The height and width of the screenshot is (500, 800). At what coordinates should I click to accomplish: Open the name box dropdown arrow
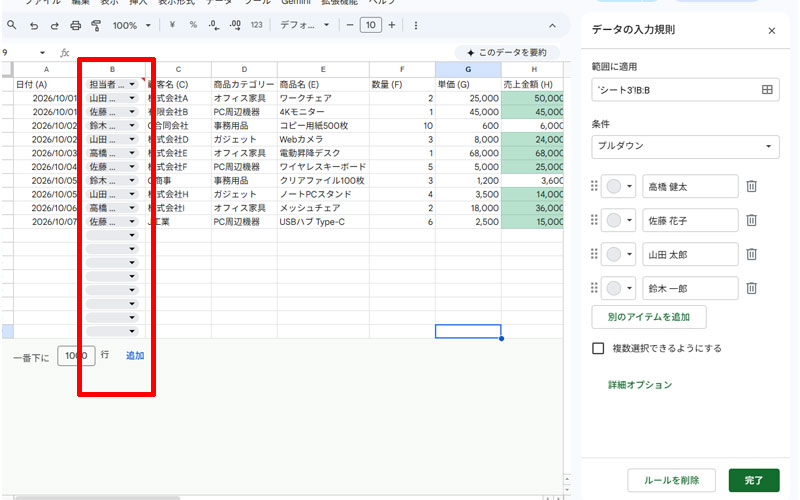(42, 53)
